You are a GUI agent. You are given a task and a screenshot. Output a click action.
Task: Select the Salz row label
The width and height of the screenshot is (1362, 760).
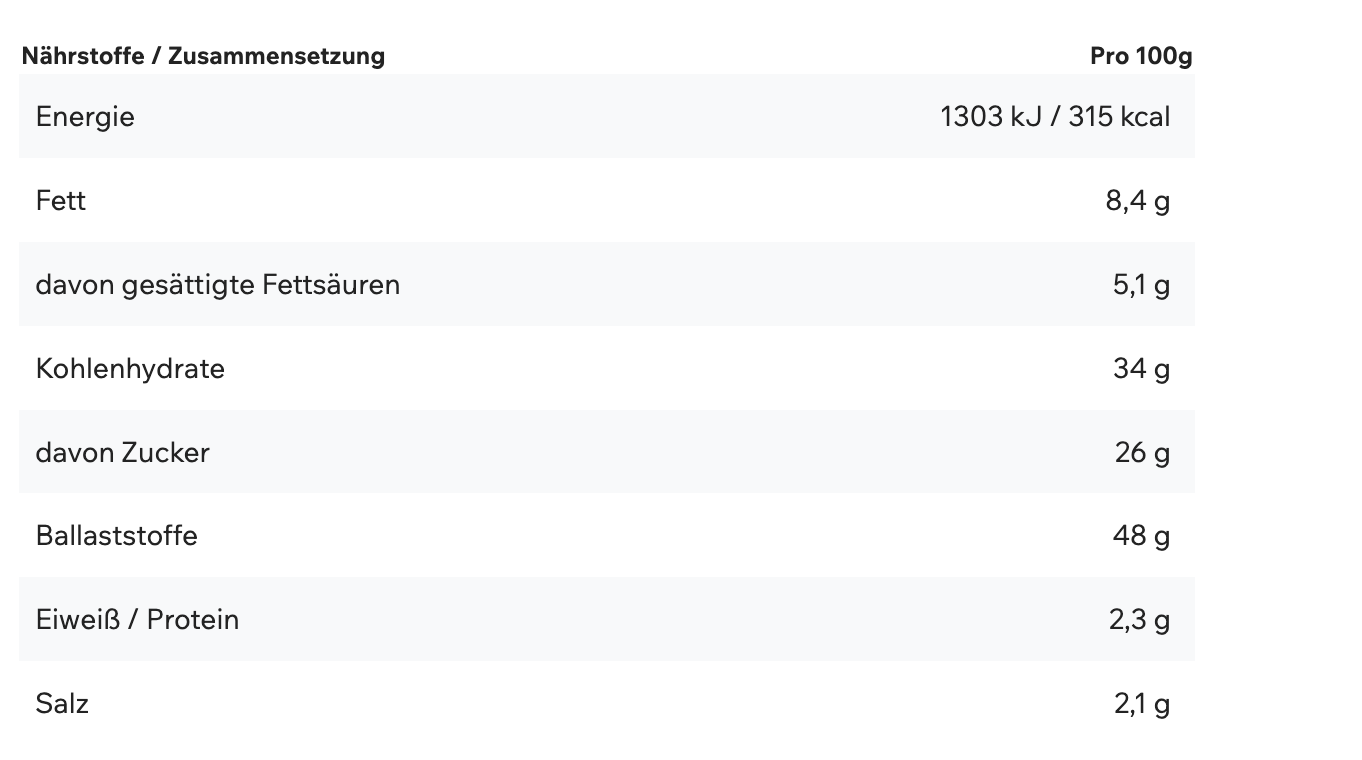[x=62, y=704]
